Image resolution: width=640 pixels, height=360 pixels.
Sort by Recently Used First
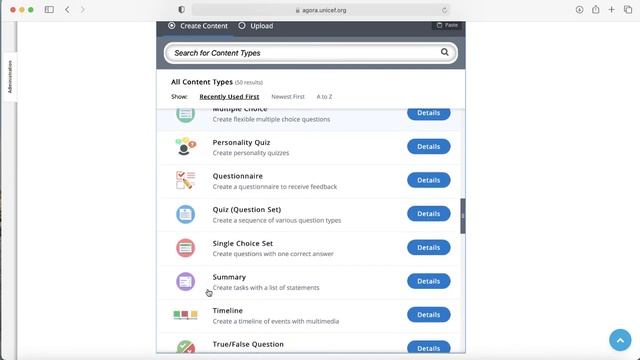coord(229,97)
